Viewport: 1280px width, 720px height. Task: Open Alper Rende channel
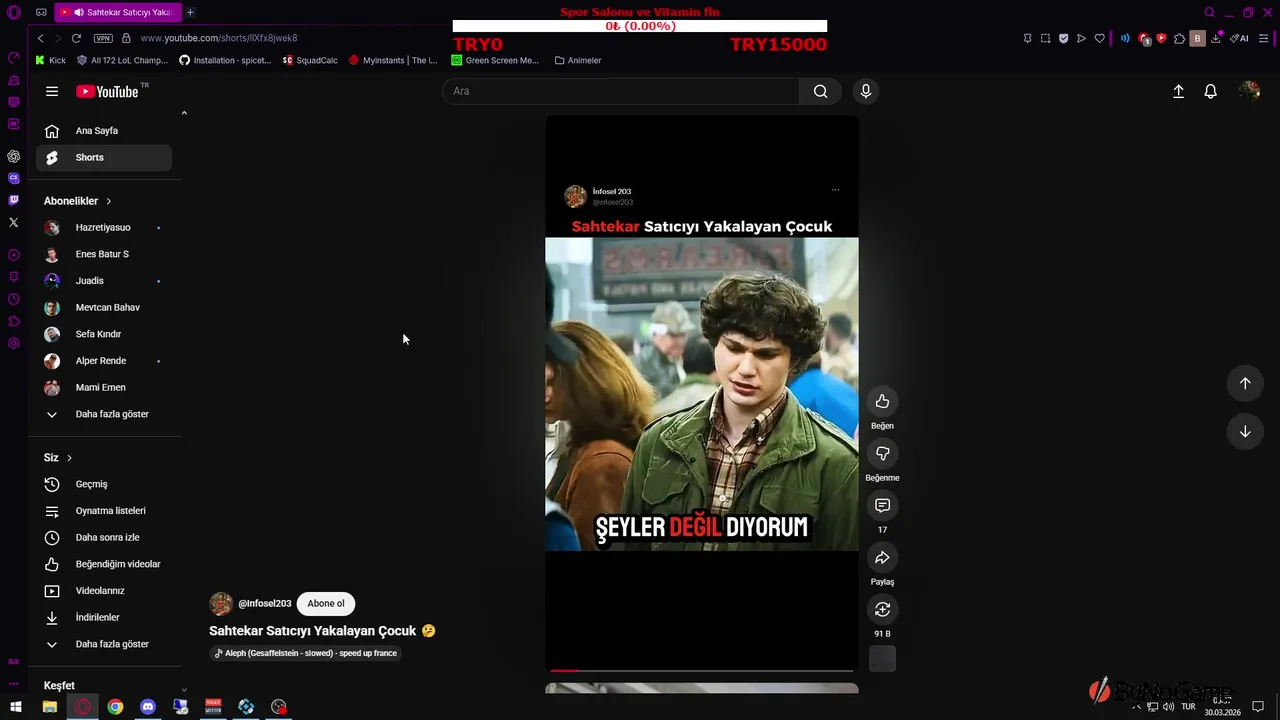(x=104, y=361)
